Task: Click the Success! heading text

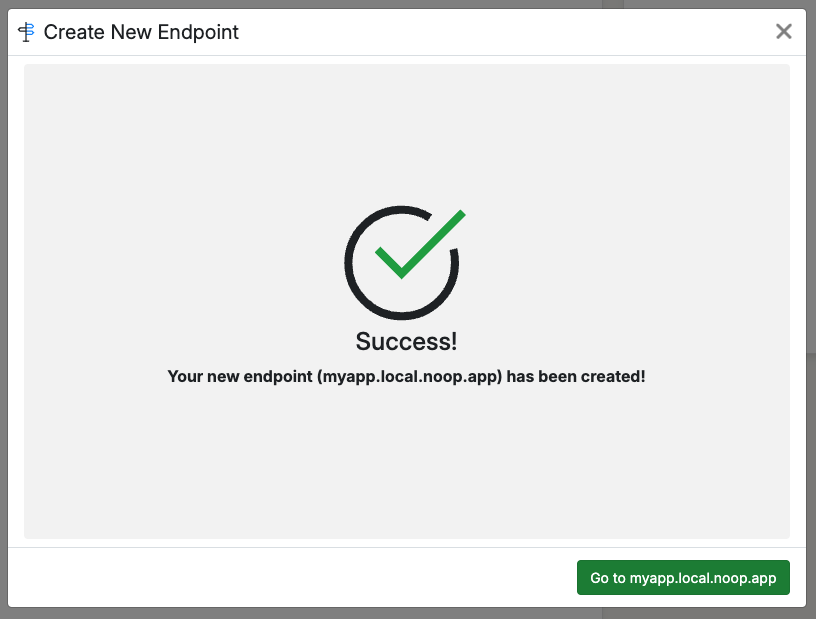Action: click(406, 341)
